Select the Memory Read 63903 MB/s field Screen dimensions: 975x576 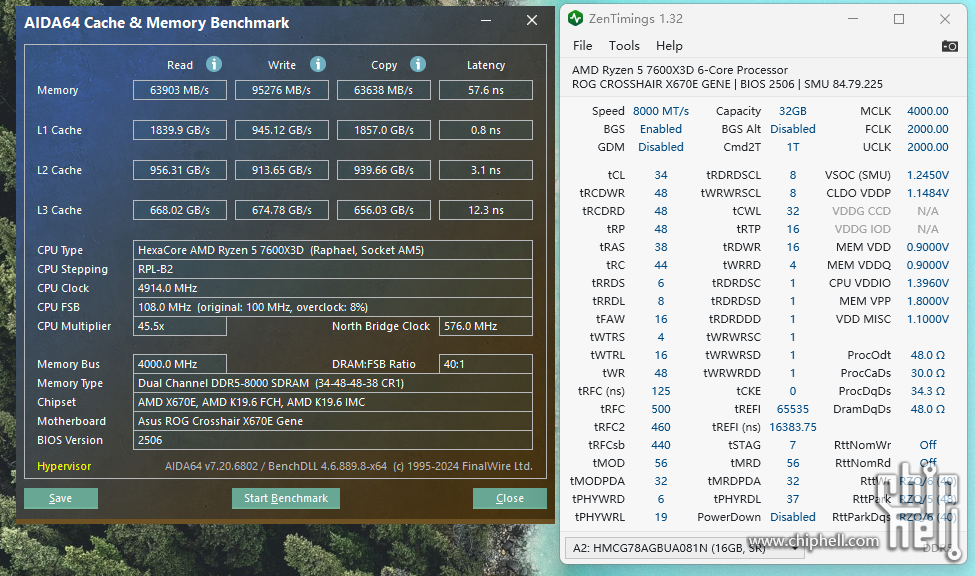180,90
